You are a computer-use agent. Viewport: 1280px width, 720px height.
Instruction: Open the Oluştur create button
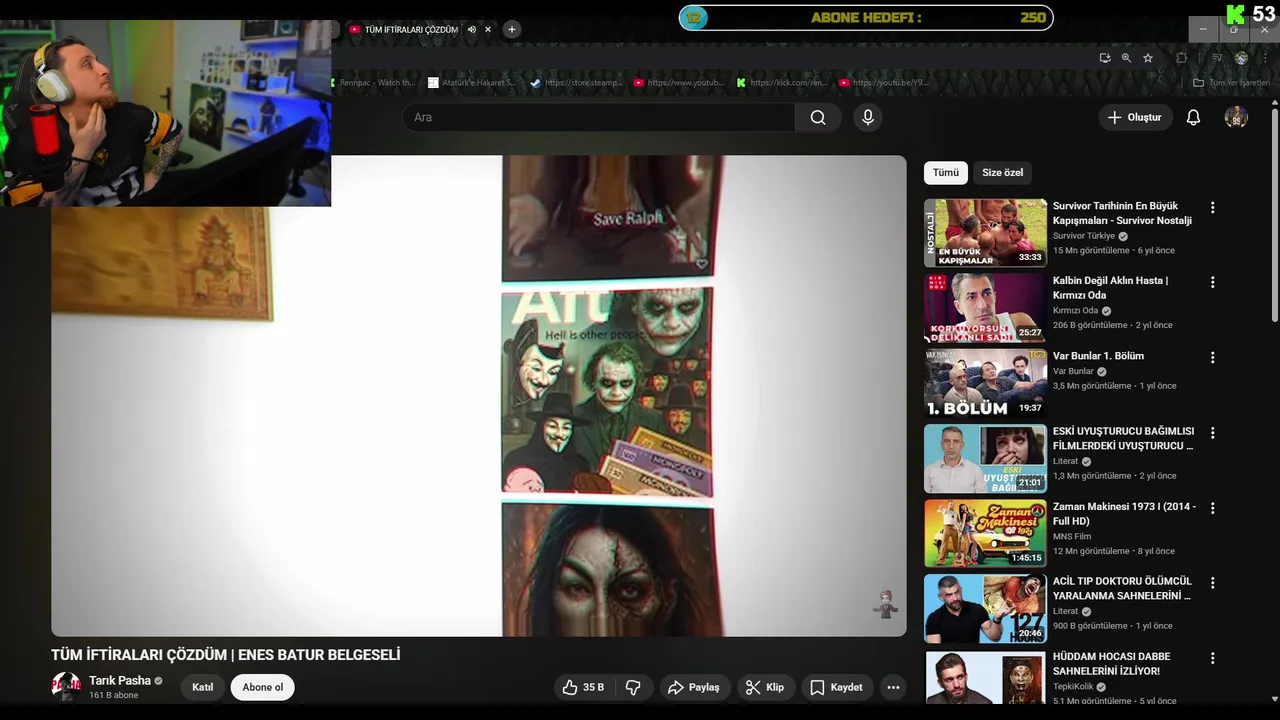point(1135,117)
